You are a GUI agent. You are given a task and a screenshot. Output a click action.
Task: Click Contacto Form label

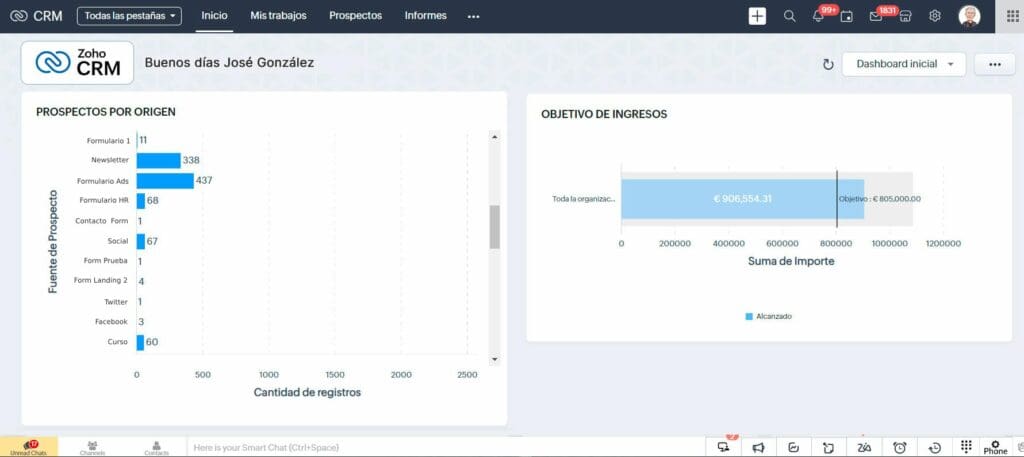(x=102, y=221)
